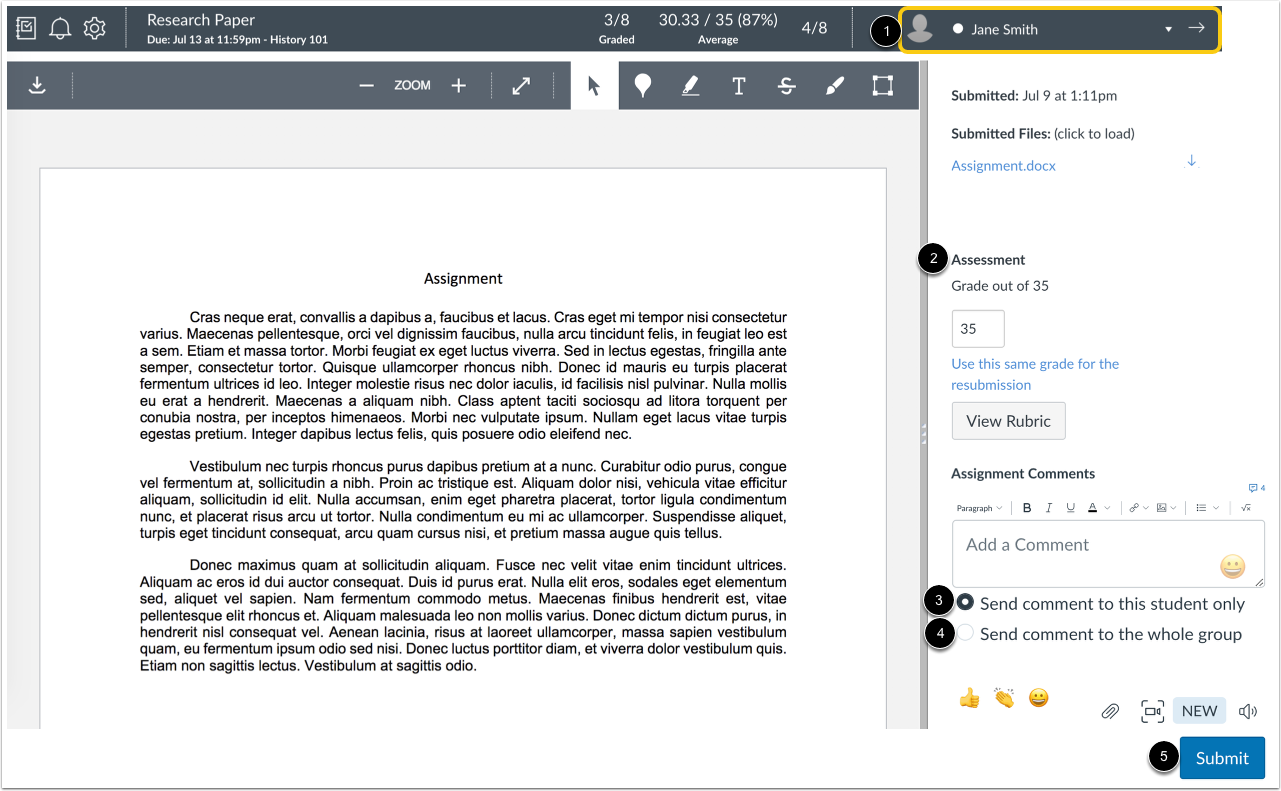Select the strikeout annotation tool
1281x791 pixels.
coord(787,85)
